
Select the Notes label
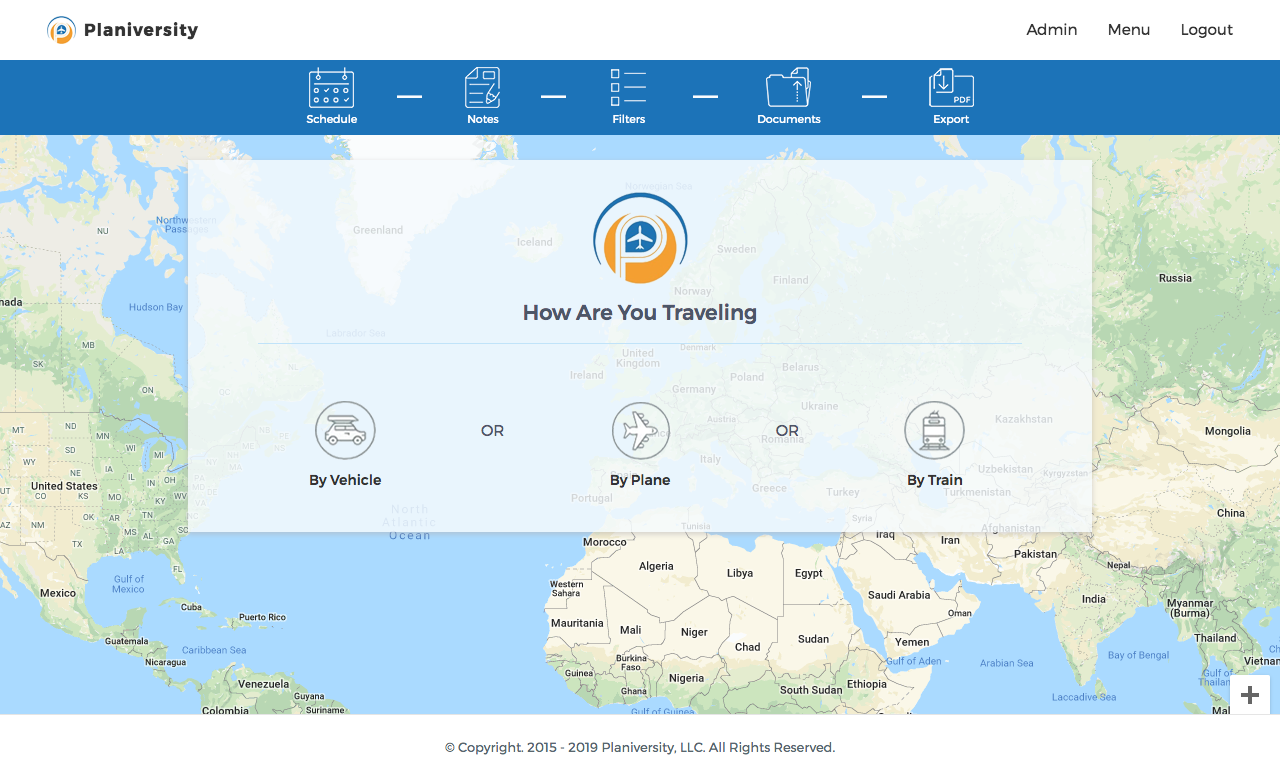tap(483, 119)
